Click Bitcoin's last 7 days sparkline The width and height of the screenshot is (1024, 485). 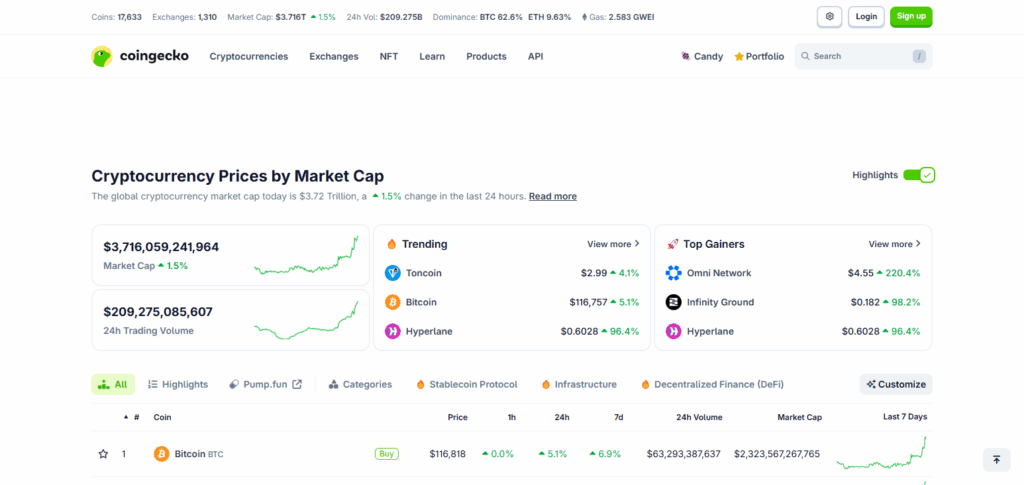881,453
